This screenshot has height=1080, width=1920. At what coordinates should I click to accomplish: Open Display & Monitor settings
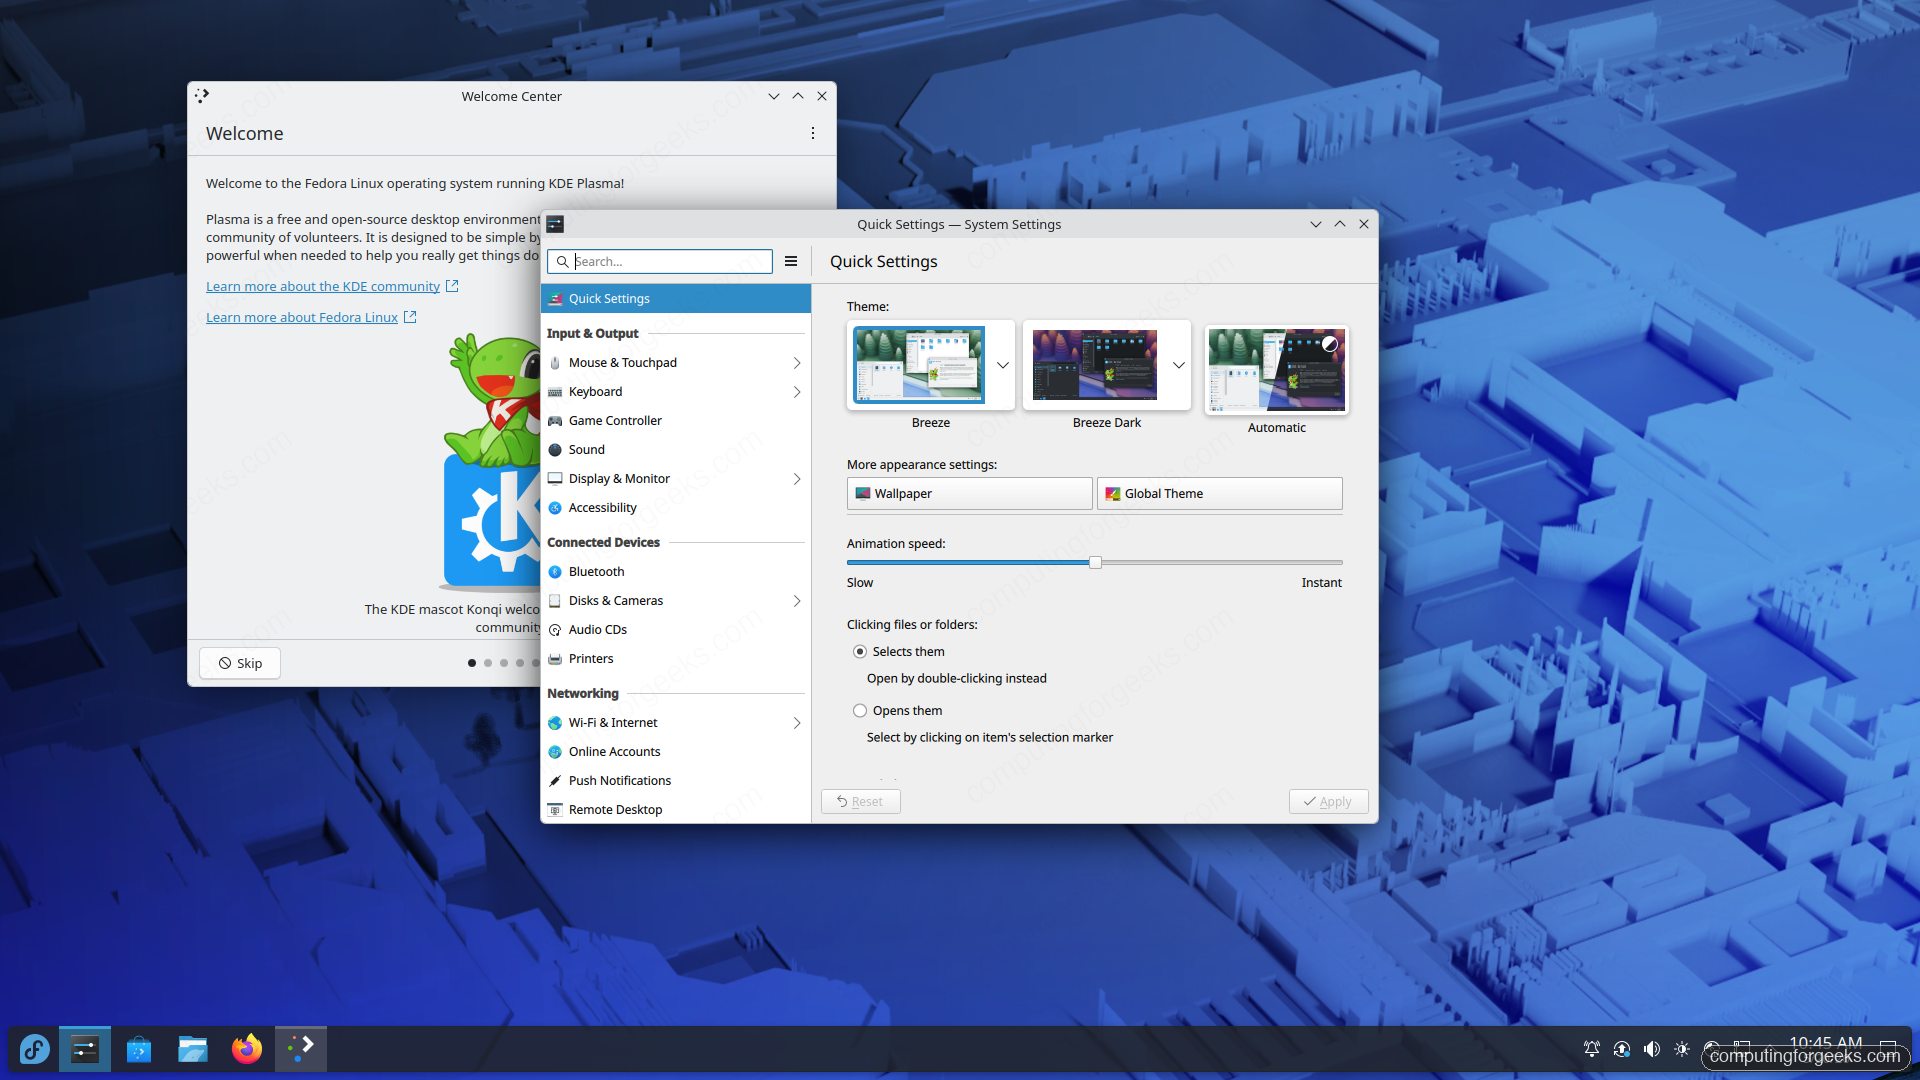coord(676,479)
